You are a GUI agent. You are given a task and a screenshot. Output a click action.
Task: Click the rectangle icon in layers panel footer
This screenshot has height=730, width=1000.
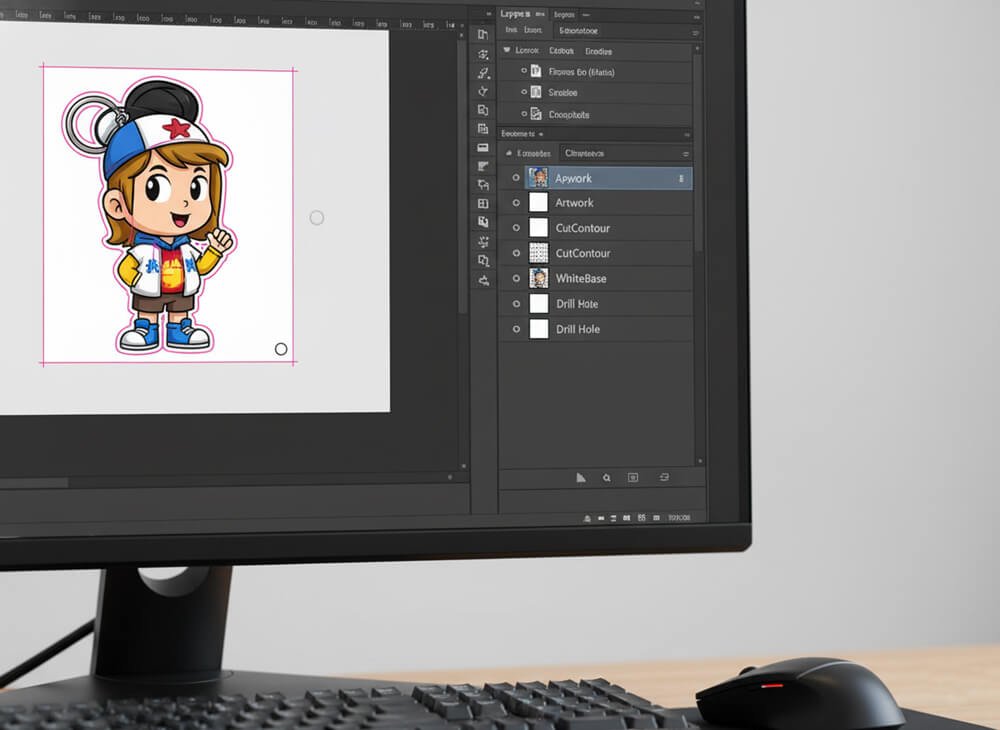coord(633,478)
